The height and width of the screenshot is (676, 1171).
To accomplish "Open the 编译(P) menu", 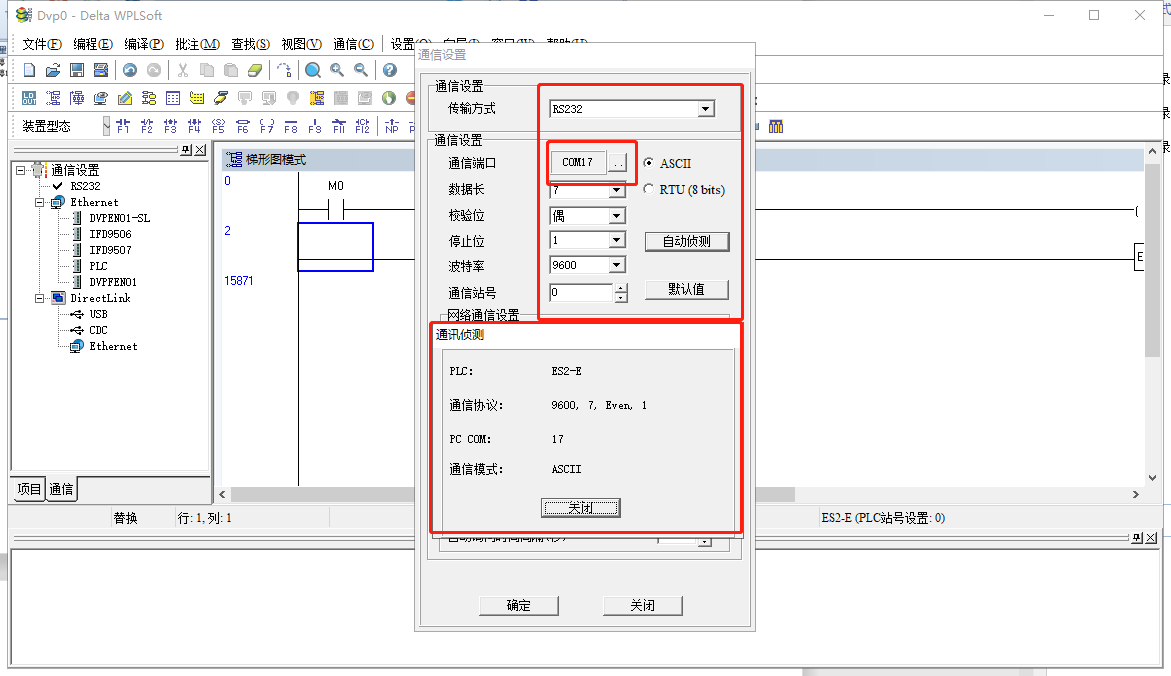I will pos(144,44).
